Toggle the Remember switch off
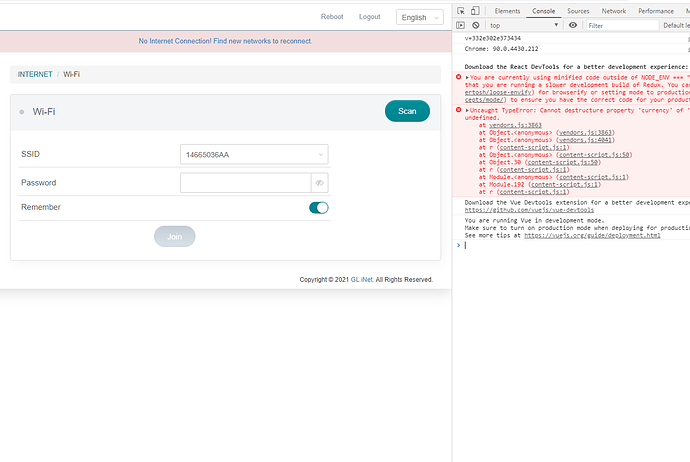 [x=318, y=207]
